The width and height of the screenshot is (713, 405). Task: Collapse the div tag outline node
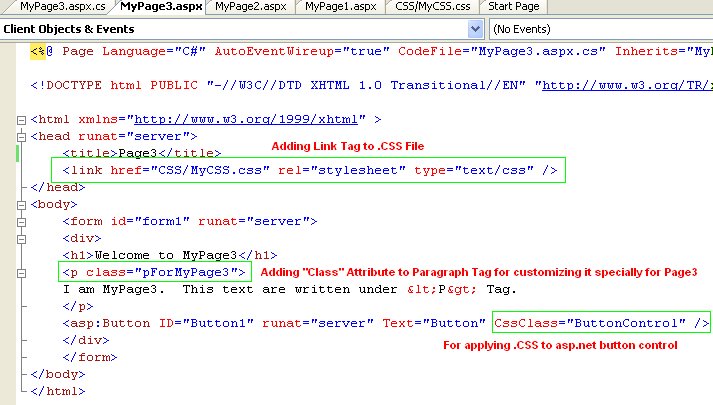pyautogui.click(x=21, y=239)
